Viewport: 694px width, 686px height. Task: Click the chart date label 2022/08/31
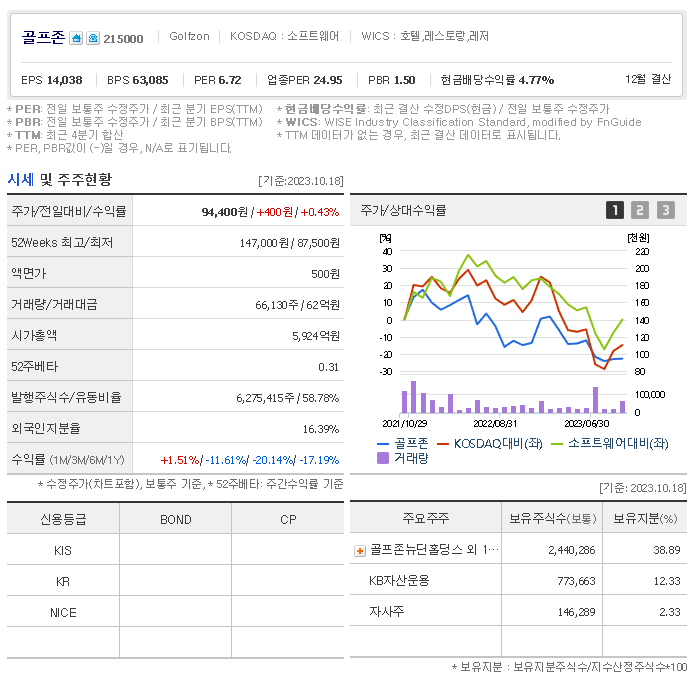[x=495, y=424]
